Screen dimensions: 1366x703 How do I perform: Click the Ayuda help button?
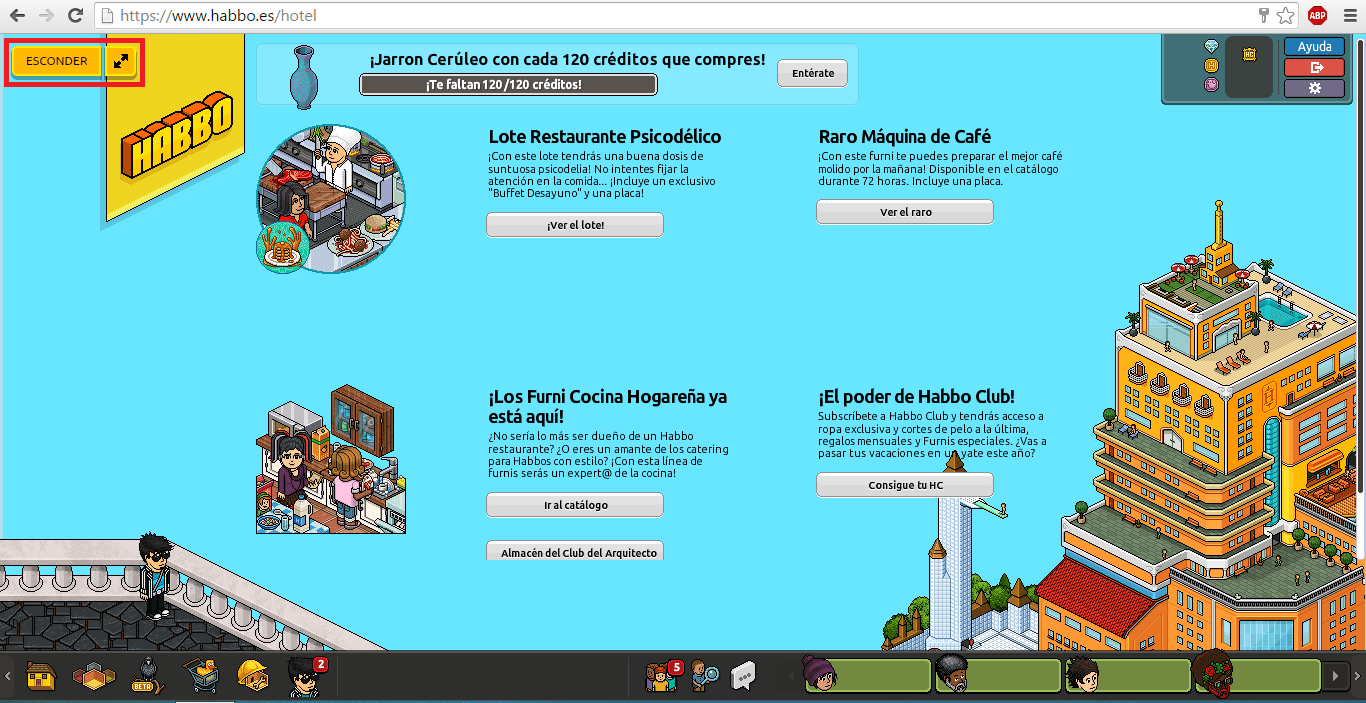[x=1314, y=47]
